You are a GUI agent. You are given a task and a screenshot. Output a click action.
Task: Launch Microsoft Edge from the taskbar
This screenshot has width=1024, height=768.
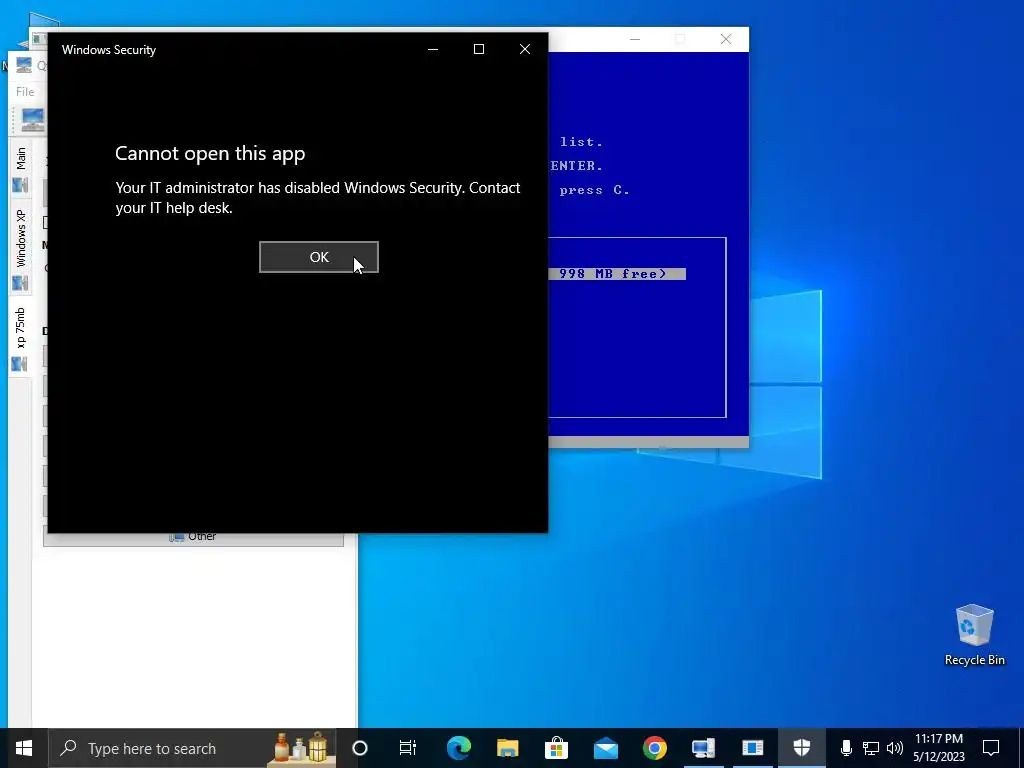458,748
